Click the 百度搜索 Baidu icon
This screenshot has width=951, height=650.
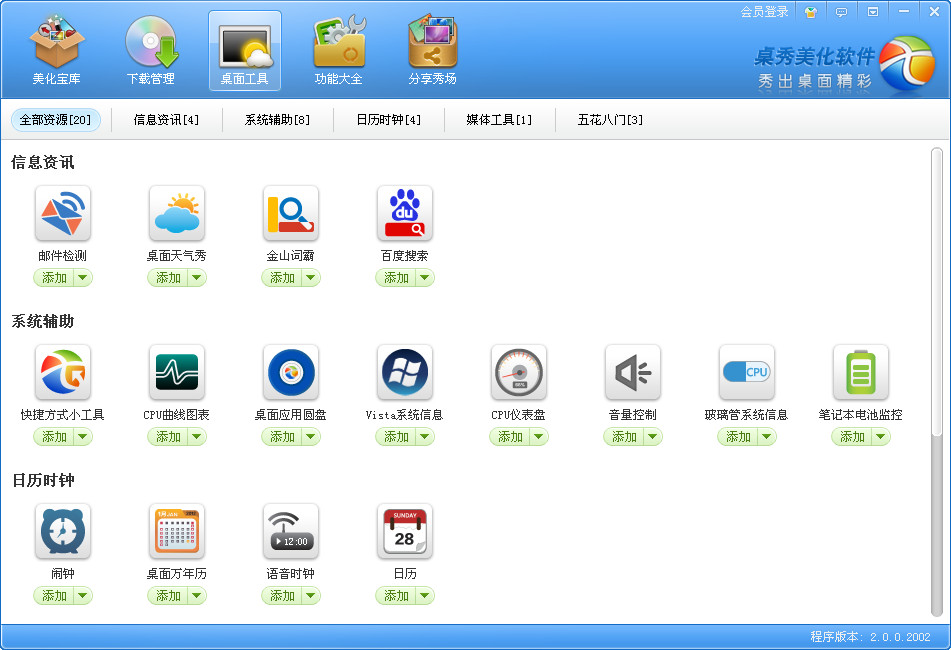404,213
